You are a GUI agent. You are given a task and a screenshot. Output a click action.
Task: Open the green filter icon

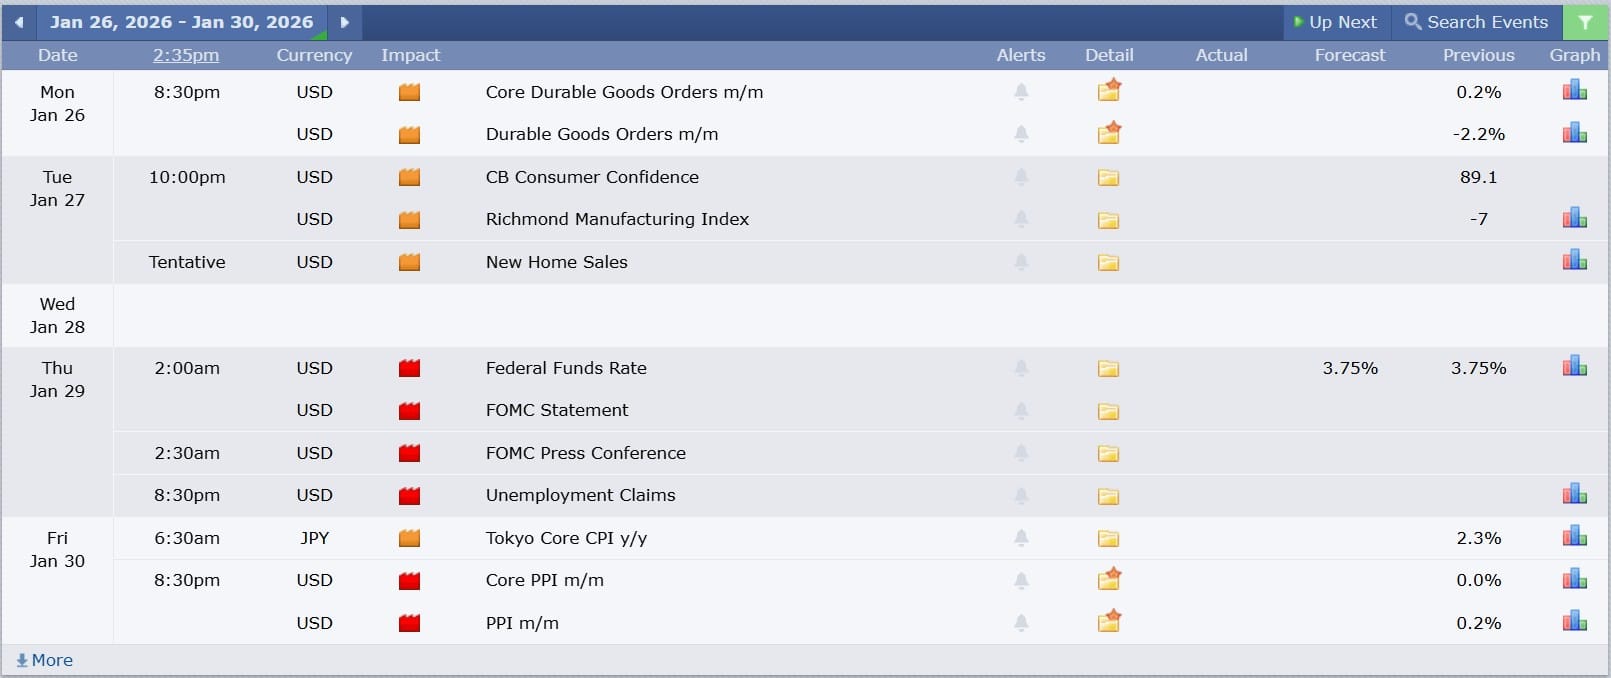tap(1585, 22)
